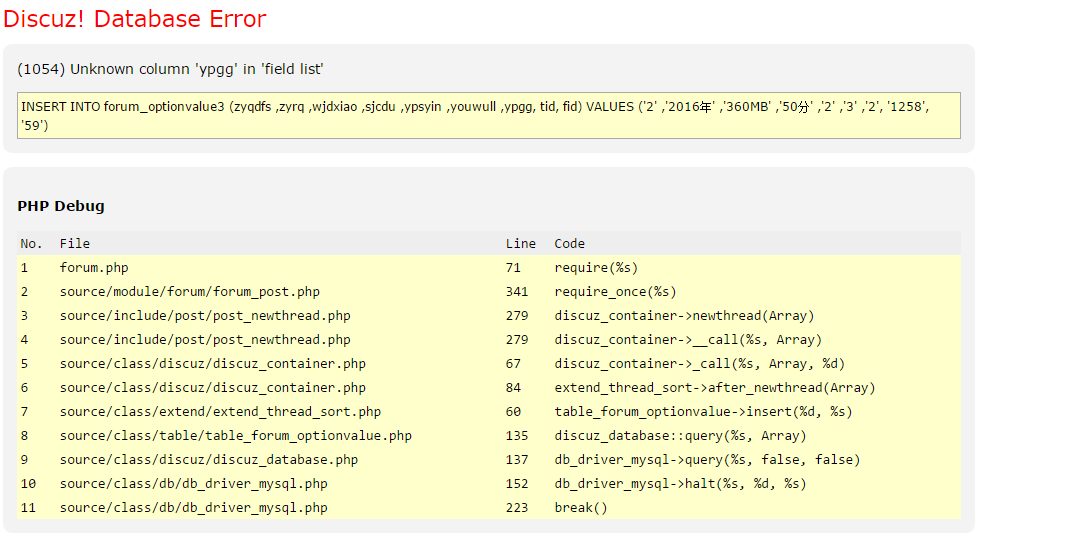Image resolution: width=1069 pixels, height=543 pixels.
Task: Select 'discuz_database::query(%s, Array)' code
Action: (680, 435)
